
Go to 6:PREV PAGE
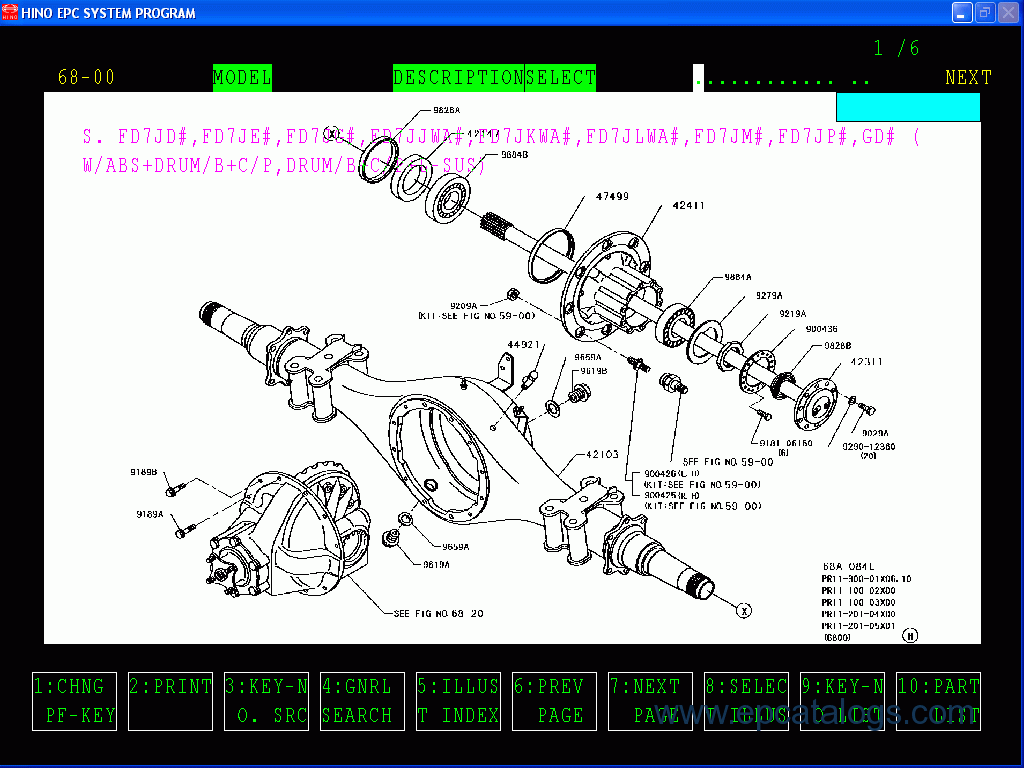coord(554,701)
